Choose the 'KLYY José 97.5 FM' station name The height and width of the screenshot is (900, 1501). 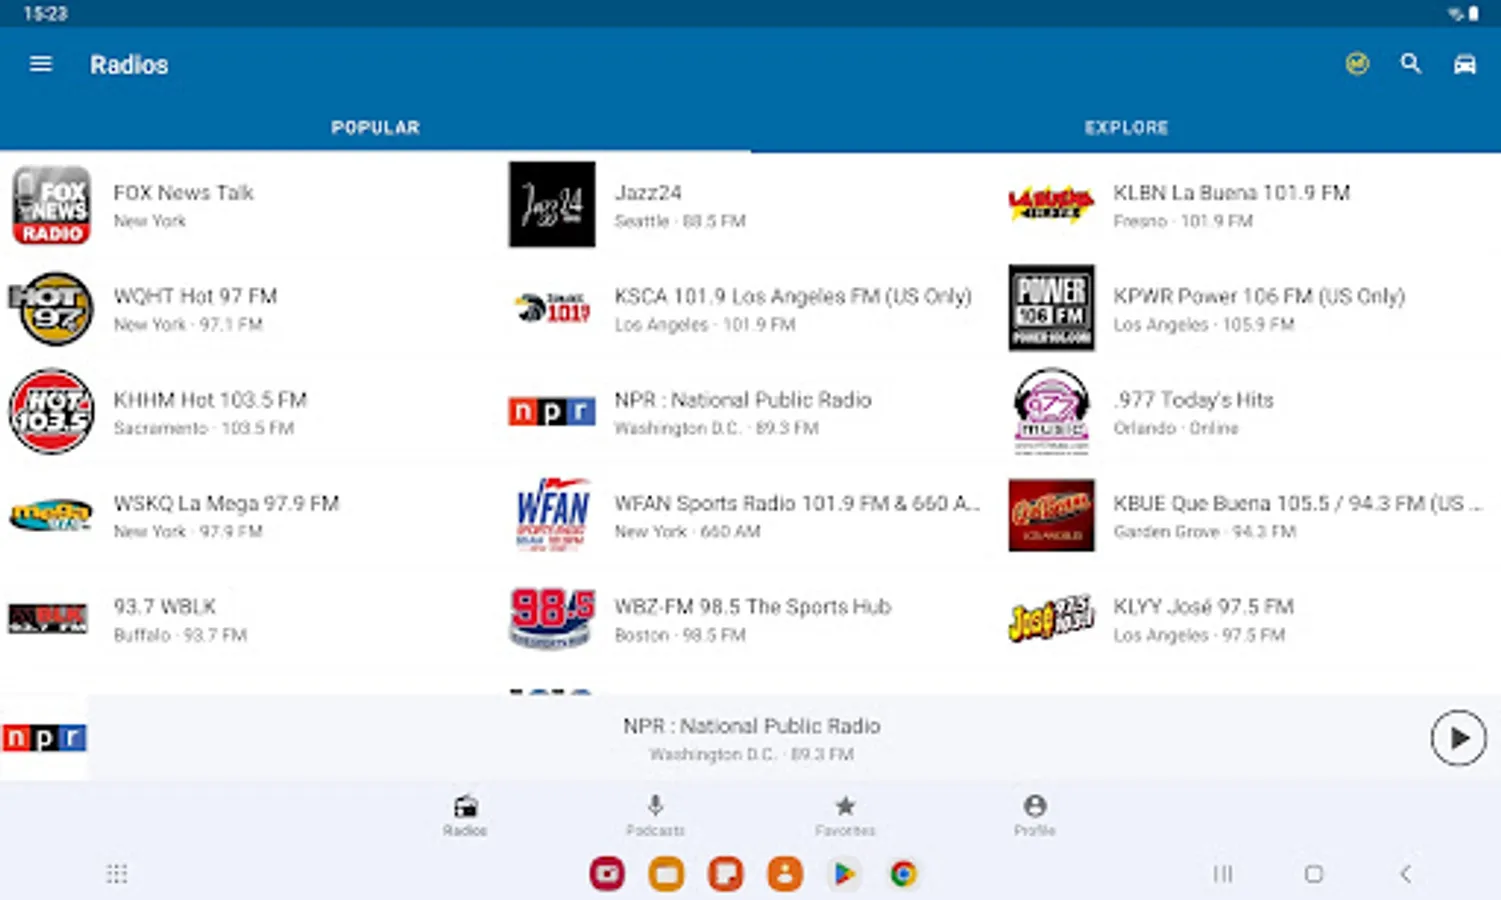1204,607
